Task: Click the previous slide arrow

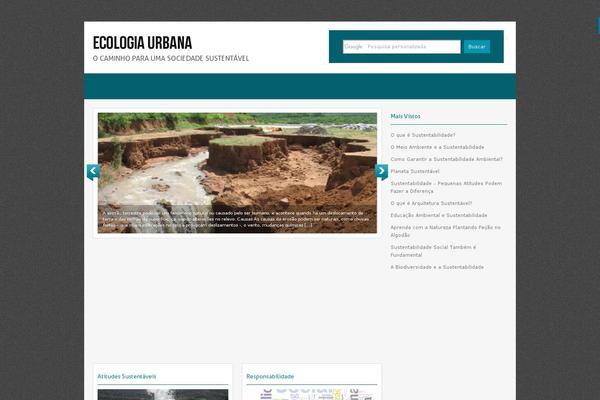Action: (x=93, y=171)
